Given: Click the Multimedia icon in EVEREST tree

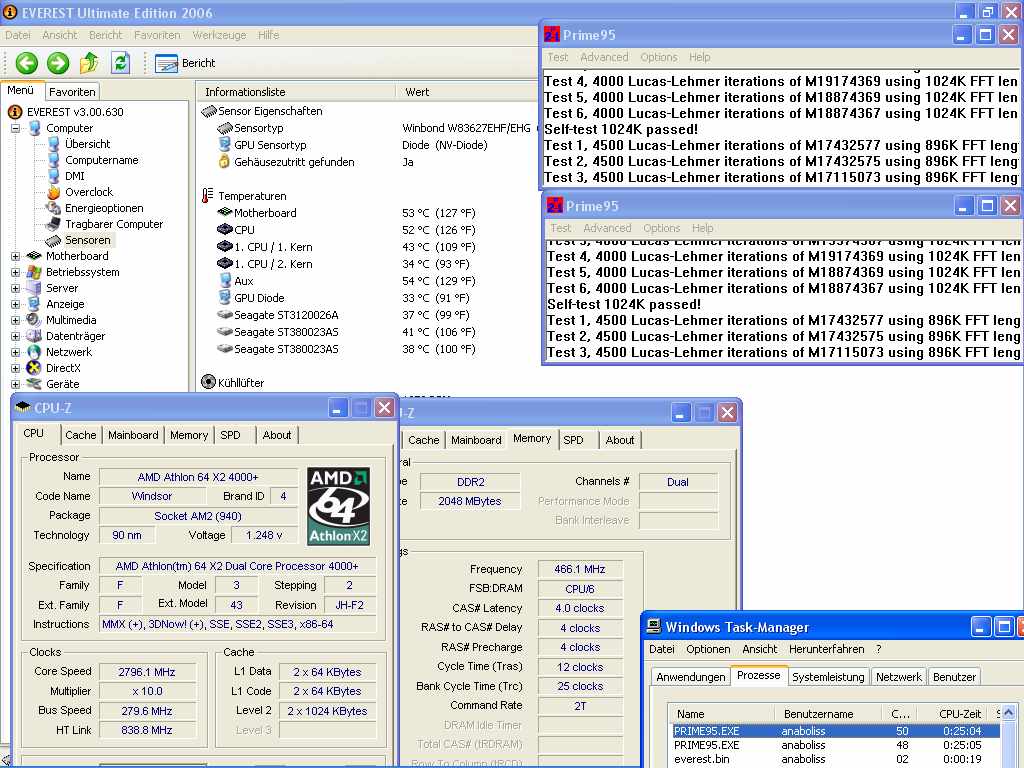Looking at the screenshot, I should click(34, 320).
